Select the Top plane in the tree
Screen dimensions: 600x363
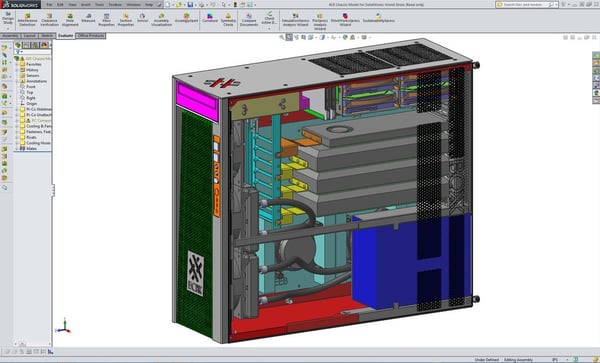click(x=30, y=92)
